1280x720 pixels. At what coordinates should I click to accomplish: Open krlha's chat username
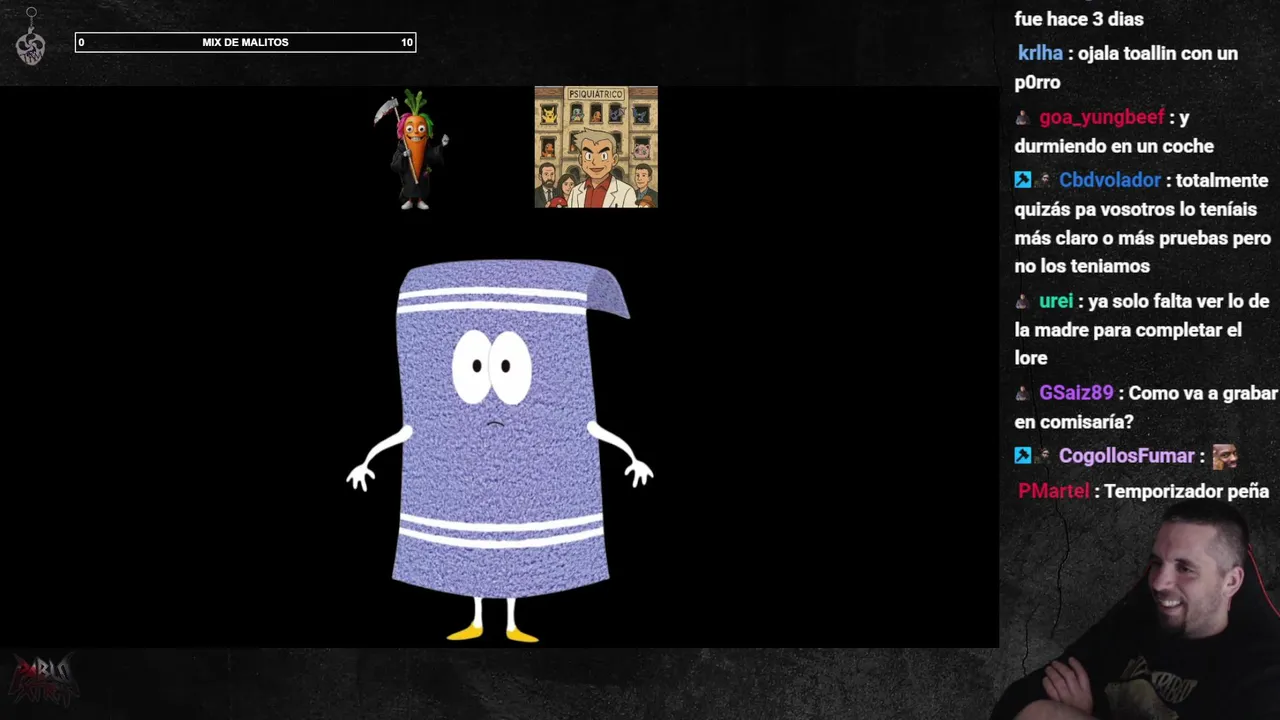point(1040,54)
